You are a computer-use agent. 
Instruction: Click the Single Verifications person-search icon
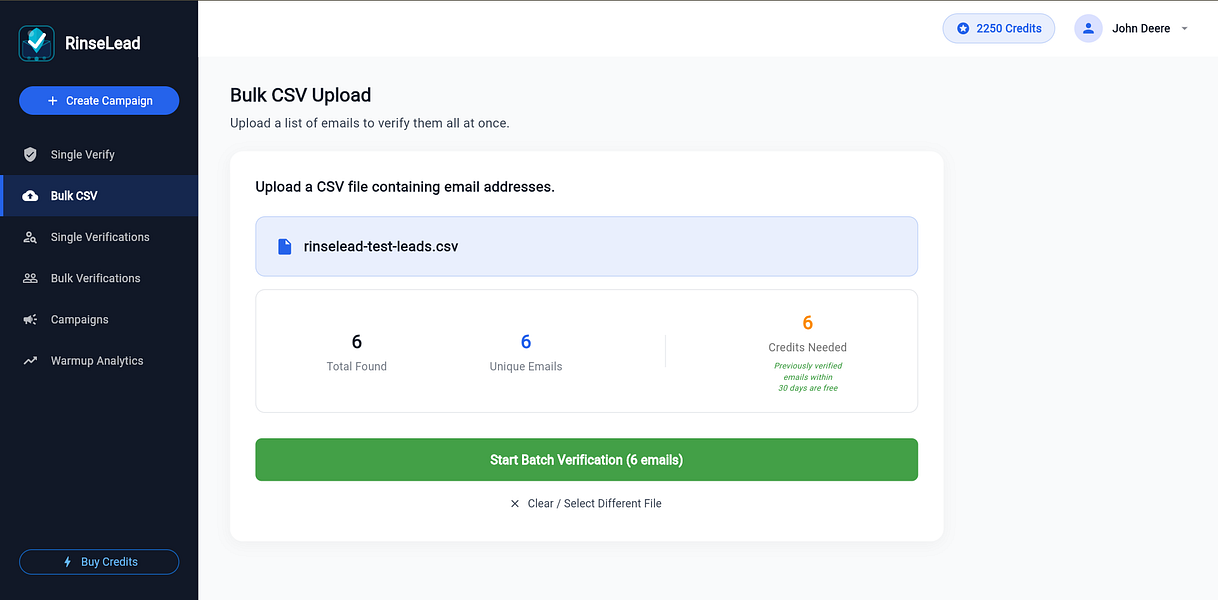coord(30,237)
